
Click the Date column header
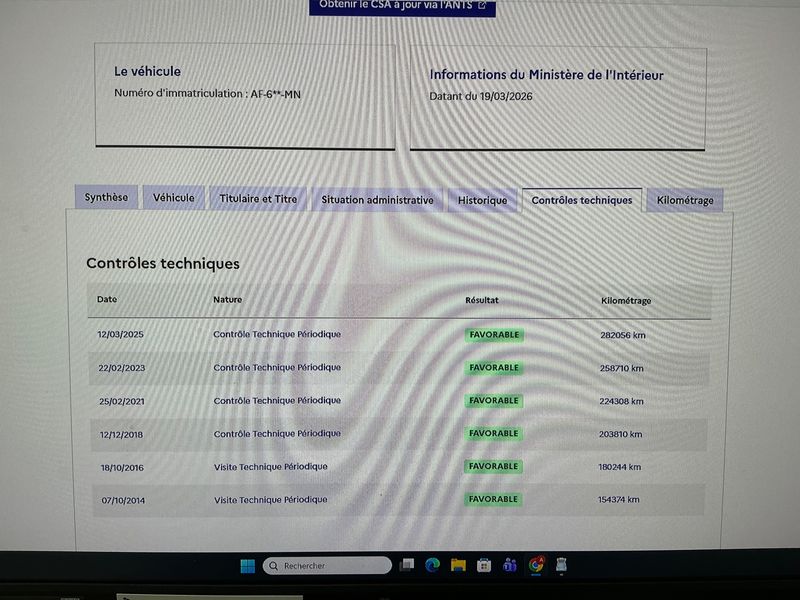click(x=107, y=299)
